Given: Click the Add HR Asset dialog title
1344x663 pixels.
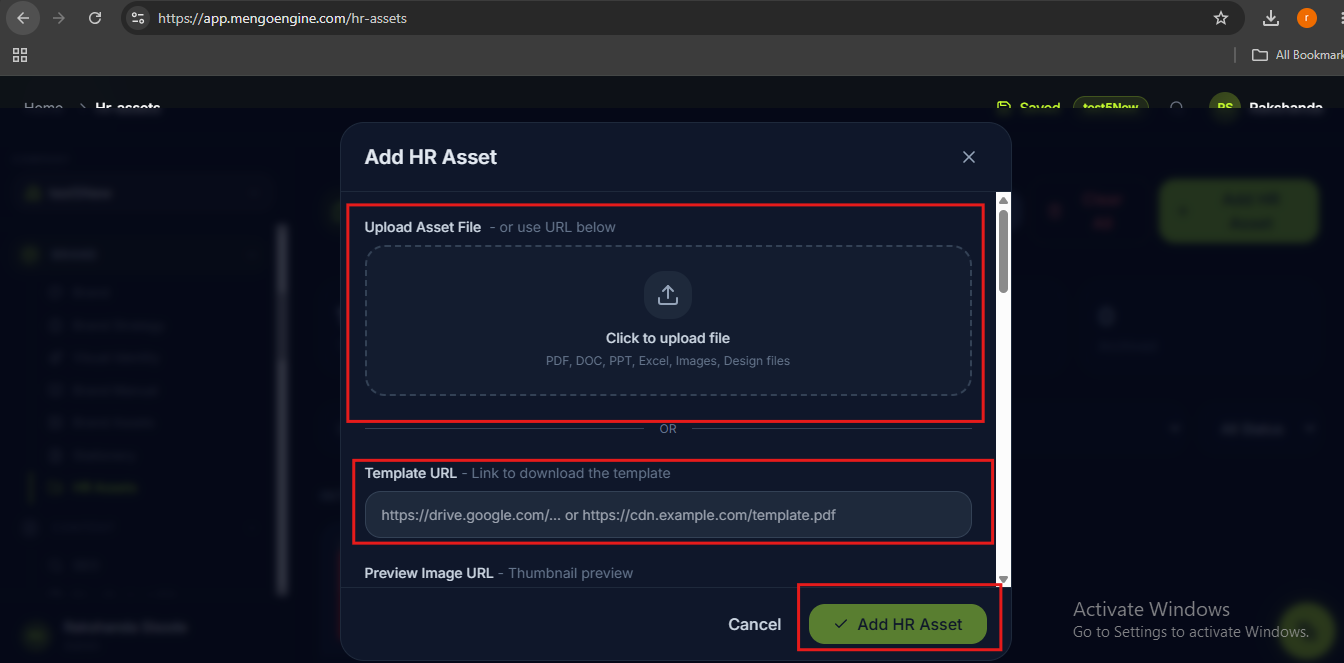Looking at the screenshot, I should point(431,157).
